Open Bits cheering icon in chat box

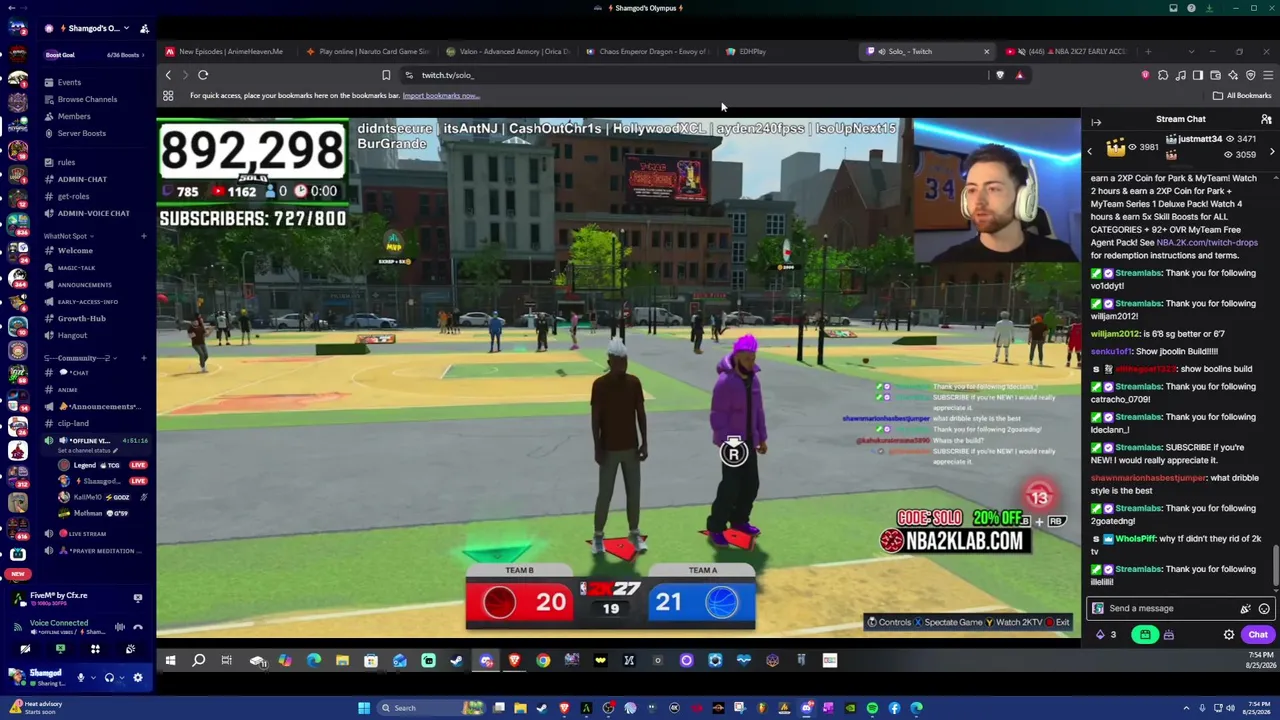point(1245,608)
